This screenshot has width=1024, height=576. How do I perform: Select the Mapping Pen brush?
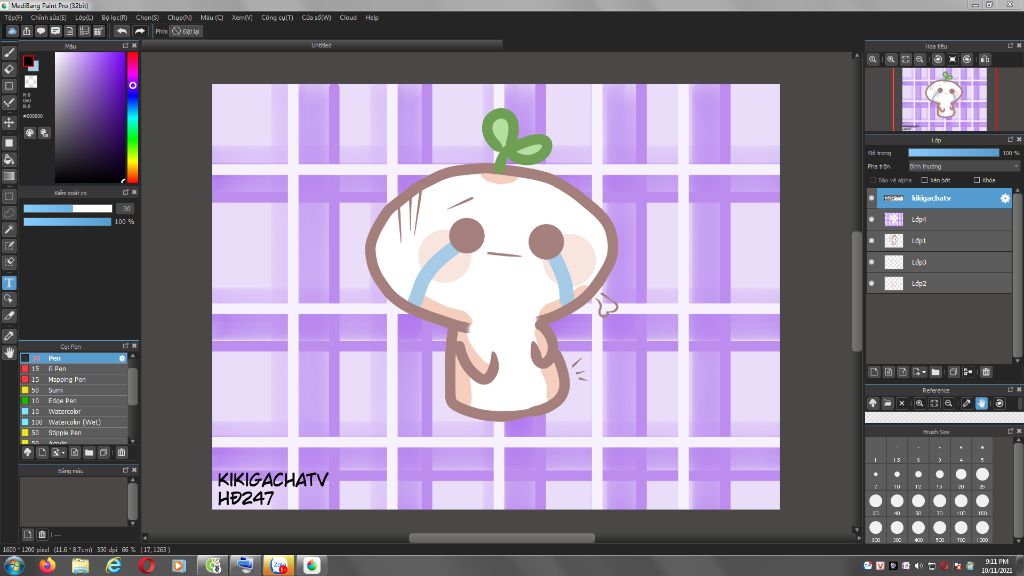74,379
